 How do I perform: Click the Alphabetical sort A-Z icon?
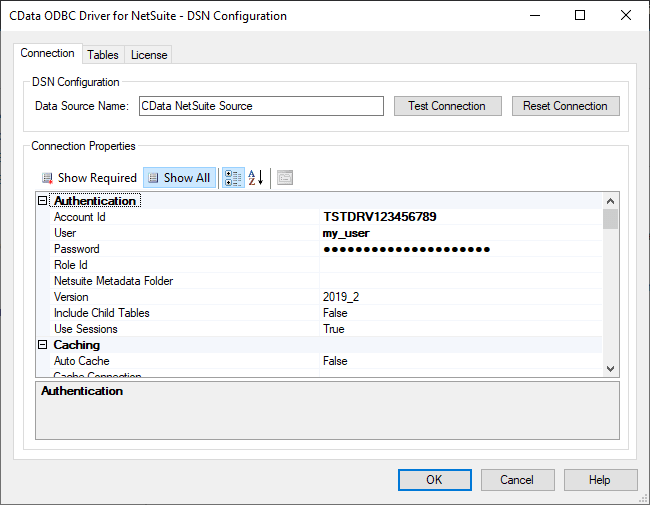256,178
